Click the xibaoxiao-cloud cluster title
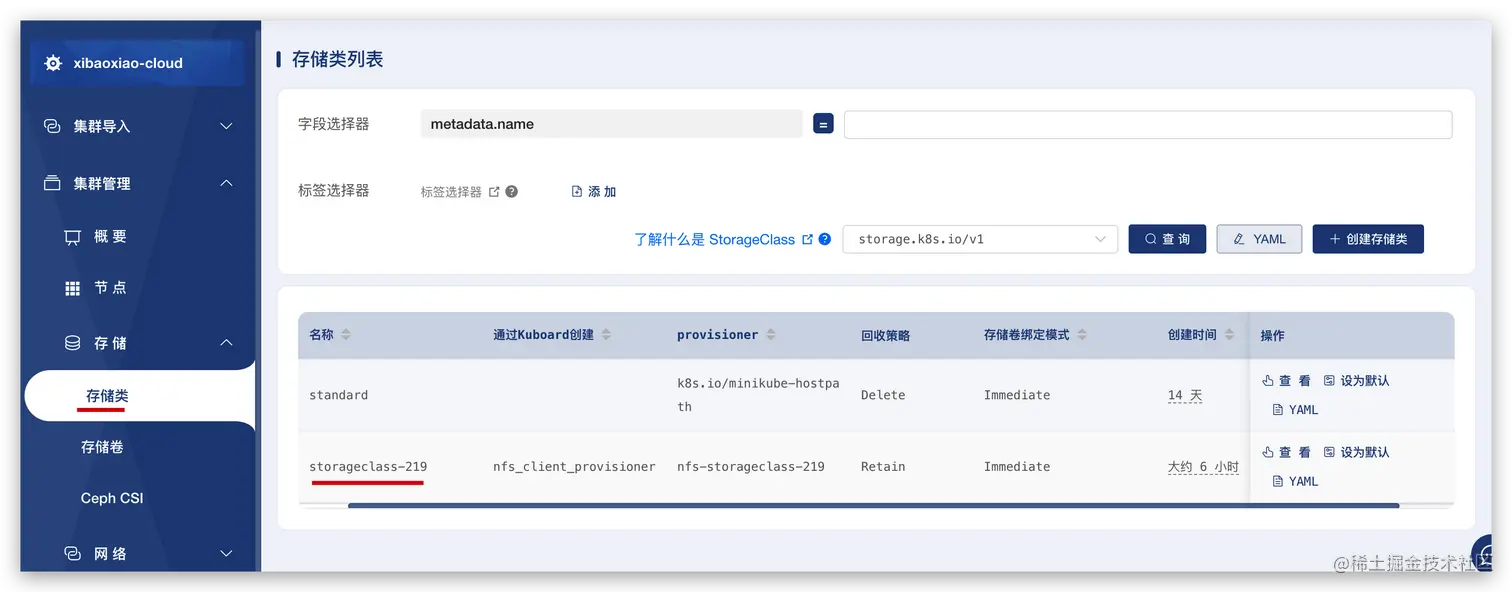 click(128, 63)
